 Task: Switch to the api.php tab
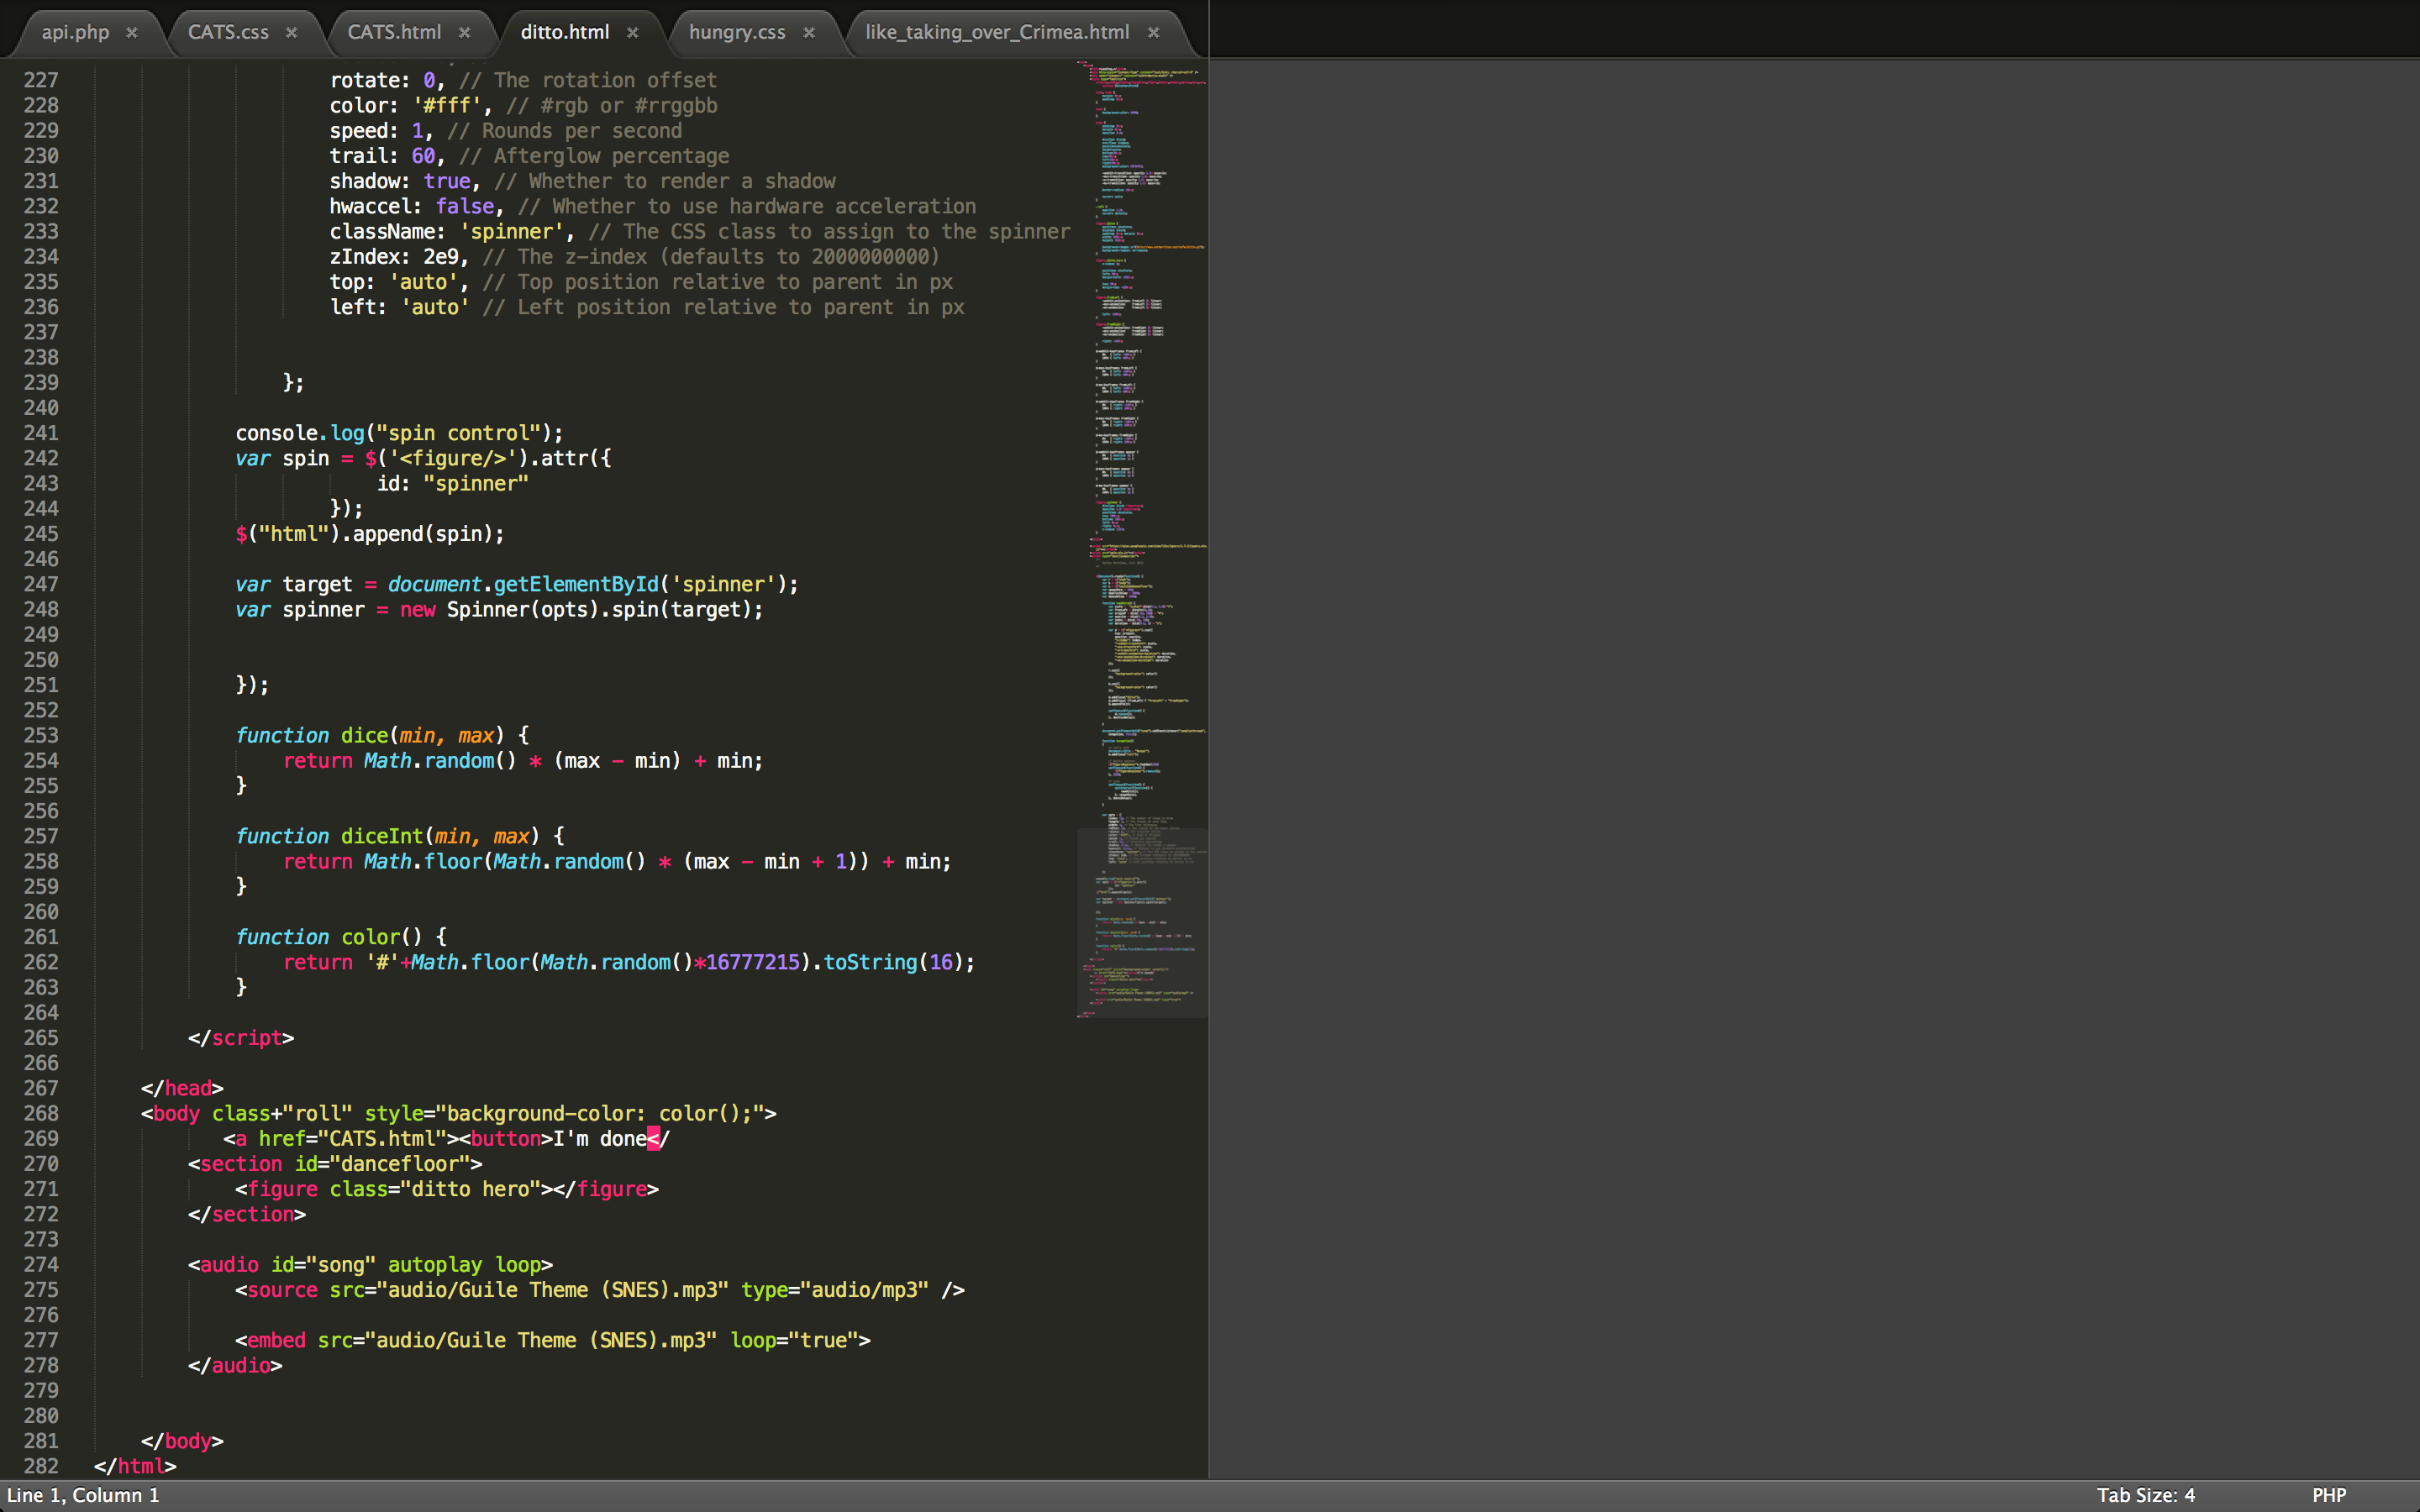pos(75,32)
